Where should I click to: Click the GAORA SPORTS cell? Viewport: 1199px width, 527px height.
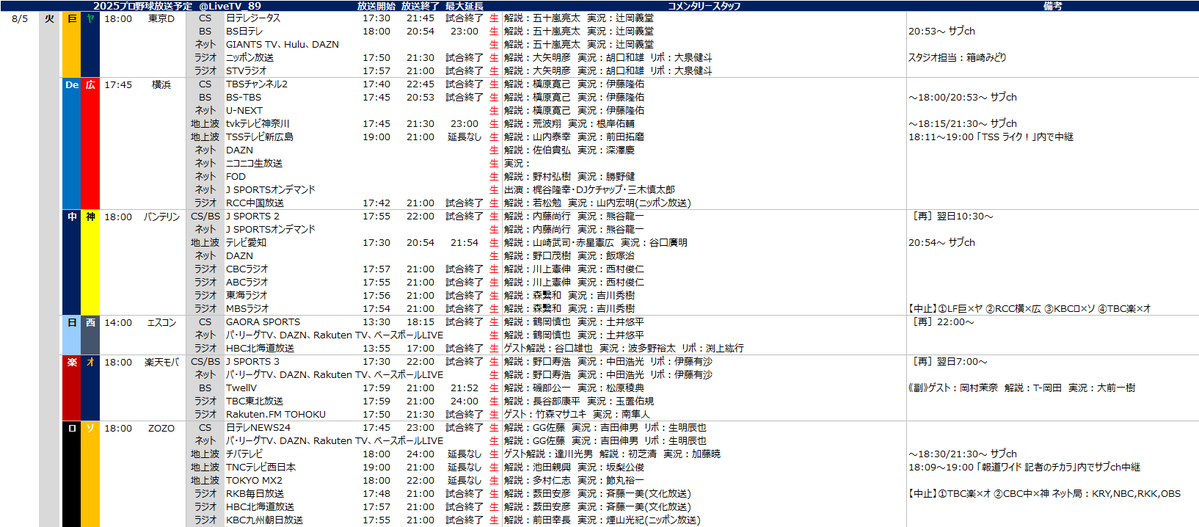263,321
